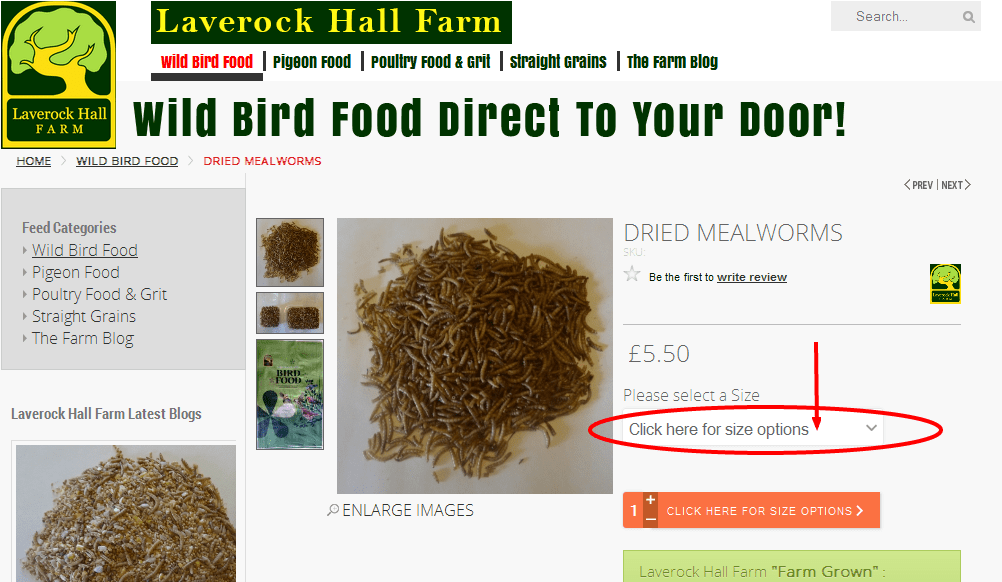Screen dimensions: 1002x582
Task: Increase quantity with the plus stepper
Action: pos(651,500)
